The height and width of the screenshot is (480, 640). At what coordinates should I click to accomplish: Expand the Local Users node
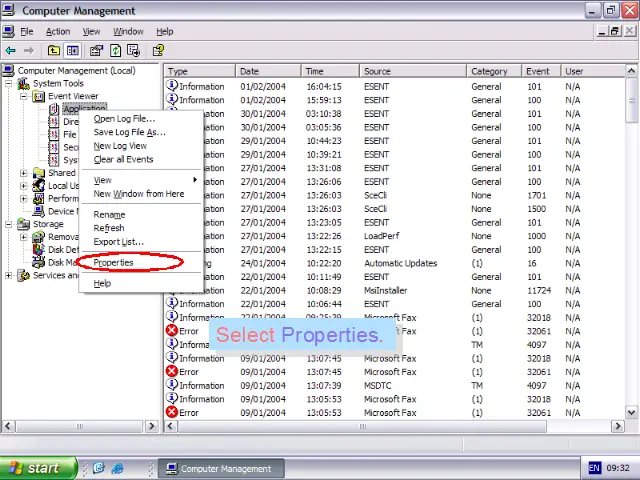(23, 186)
